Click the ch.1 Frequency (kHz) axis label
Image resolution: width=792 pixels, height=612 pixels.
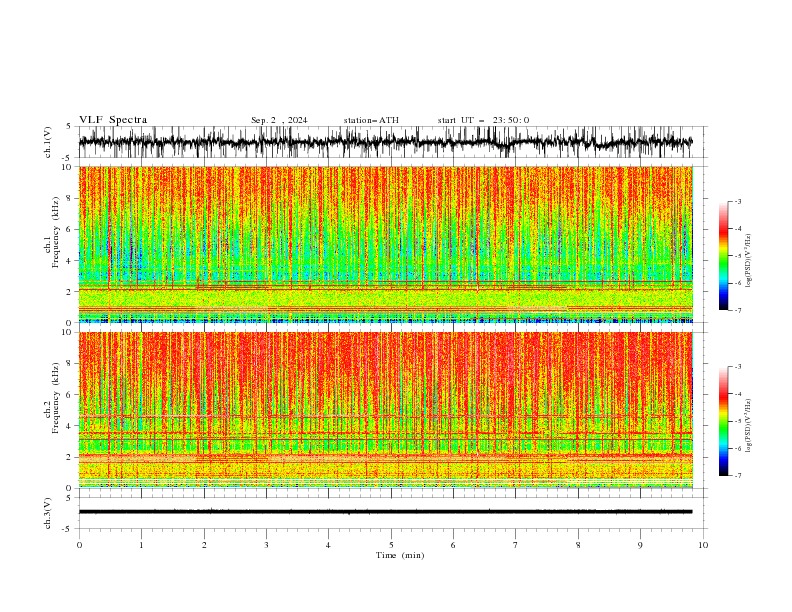51,233
